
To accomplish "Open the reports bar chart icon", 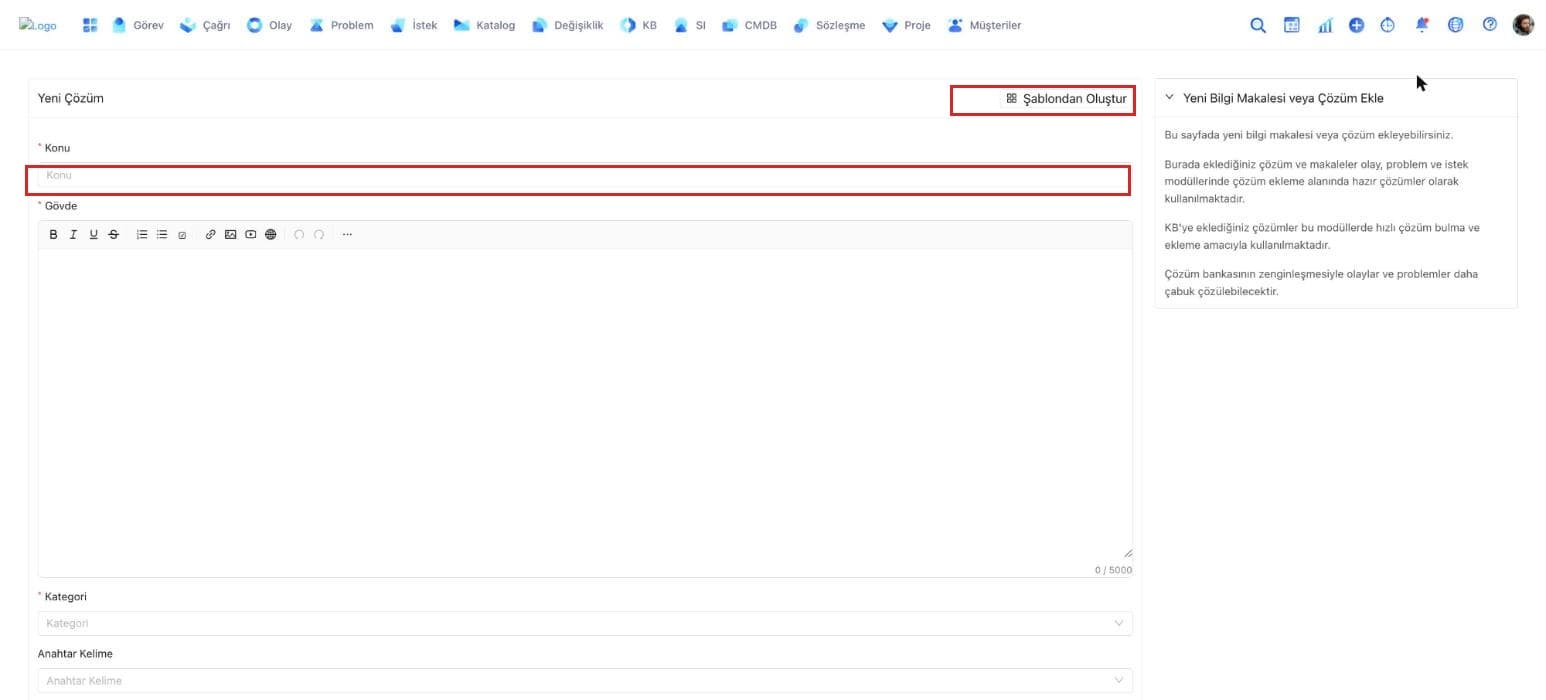I will click(1325, 26).
